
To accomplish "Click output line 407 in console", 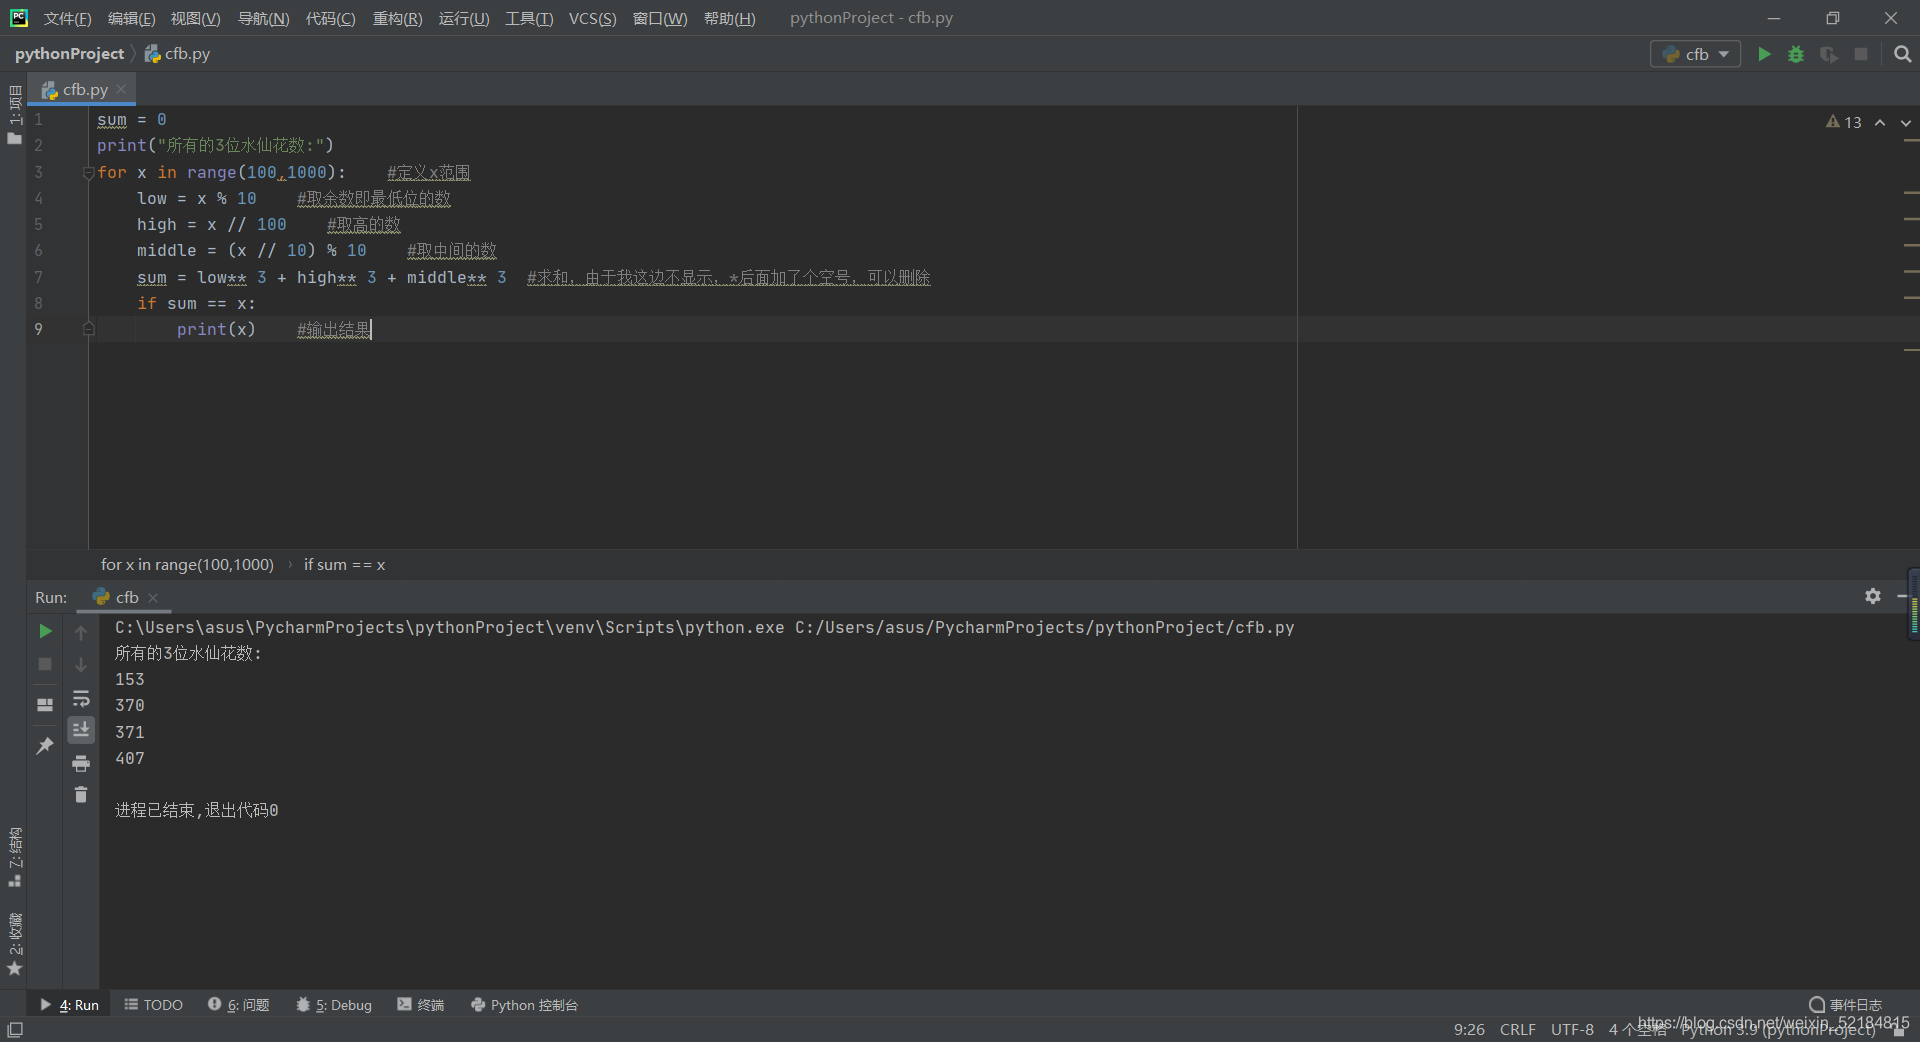I will click(x=130, y=758).
